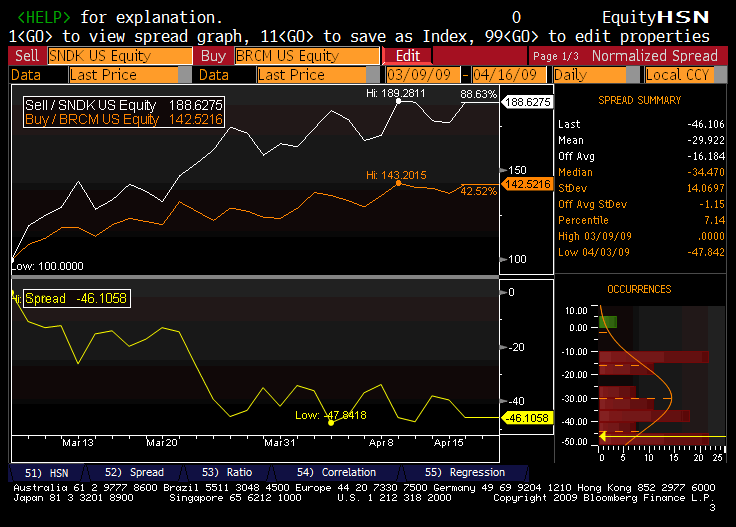Screen dimensions: 736x527
Task: Open the Daily periodicity dropdown
Action: click(596, 75)
